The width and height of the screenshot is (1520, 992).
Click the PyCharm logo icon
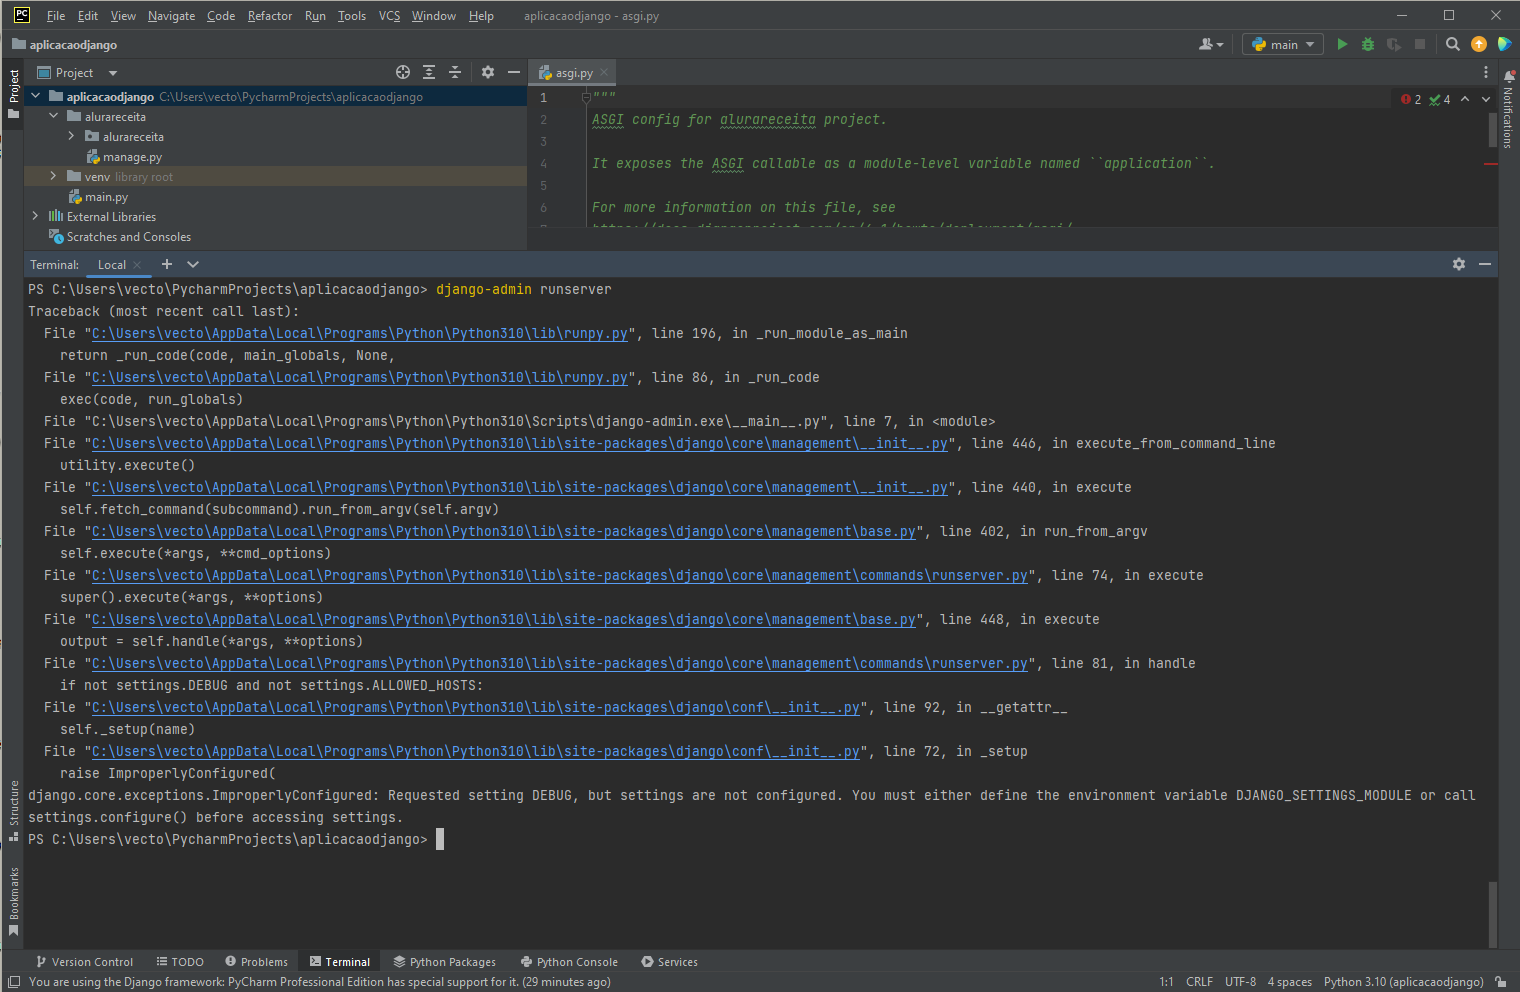(x=22, y=15)
